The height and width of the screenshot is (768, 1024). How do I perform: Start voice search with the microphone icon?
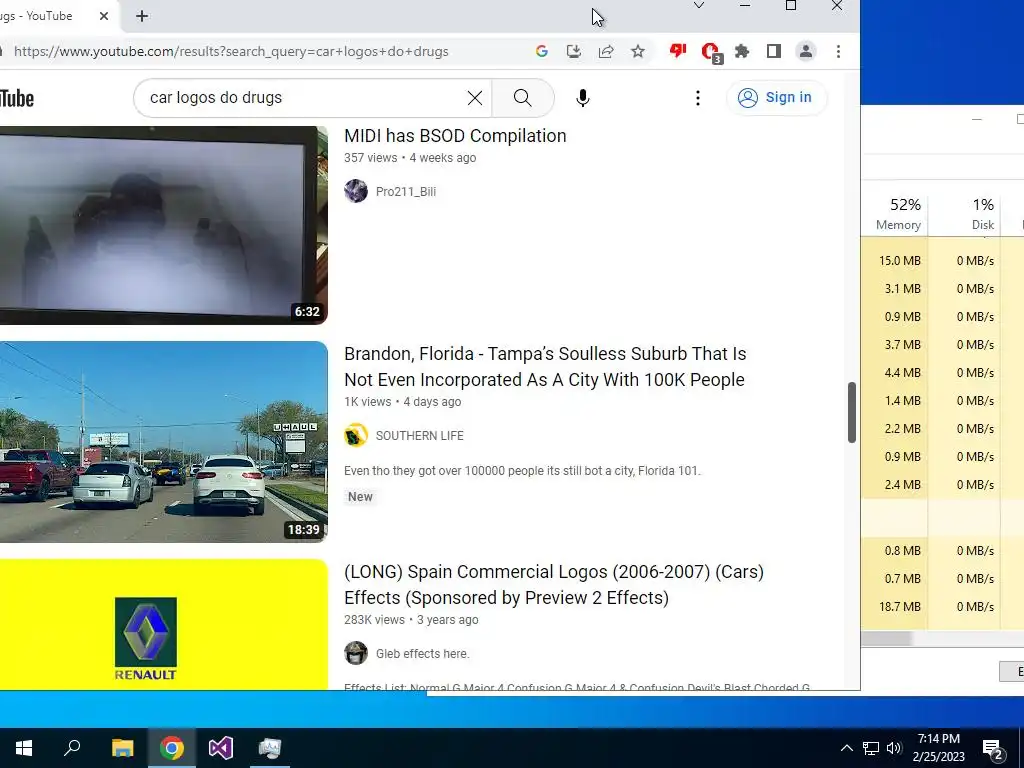(x=583, y=98)
